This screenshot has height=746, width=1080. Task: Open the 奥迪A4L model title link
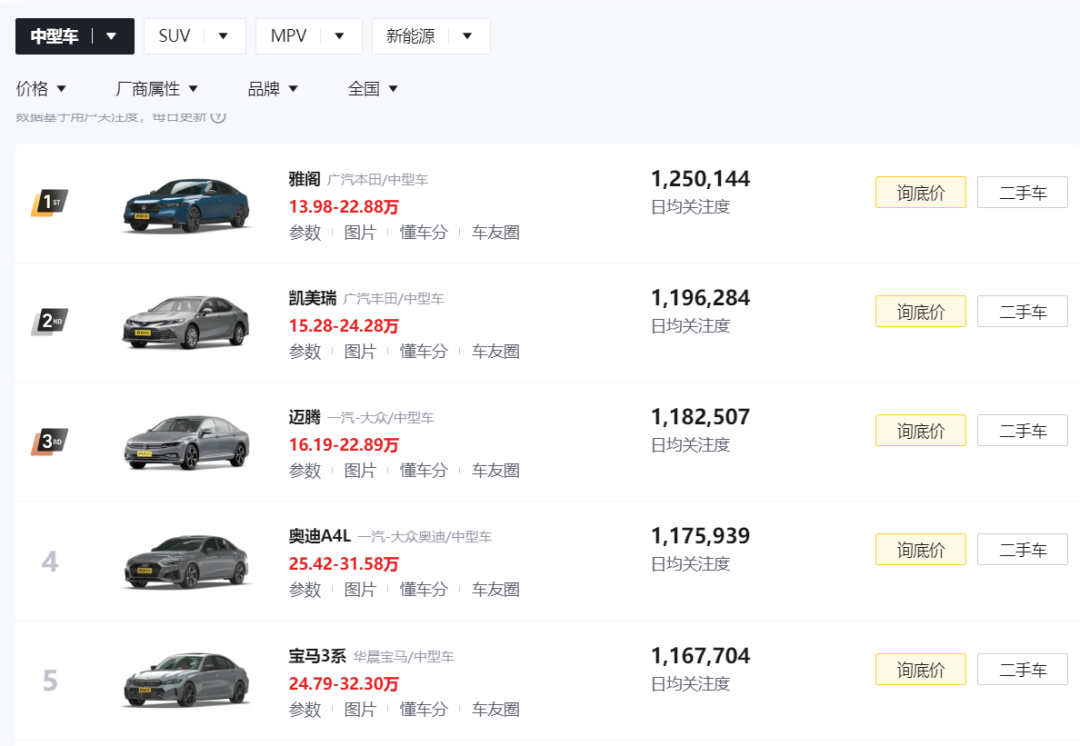(x=320, y=537)
